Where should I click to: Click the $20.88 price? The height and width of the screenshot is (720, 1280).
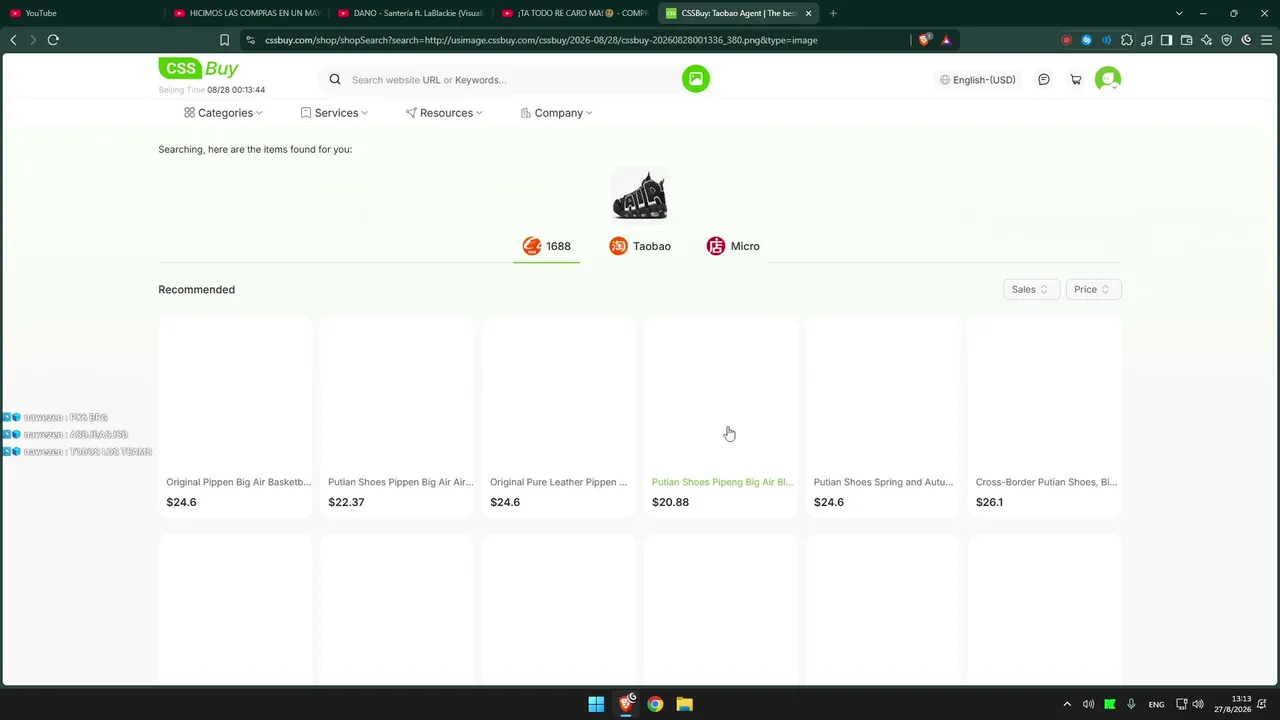click(x=670, y=502)
